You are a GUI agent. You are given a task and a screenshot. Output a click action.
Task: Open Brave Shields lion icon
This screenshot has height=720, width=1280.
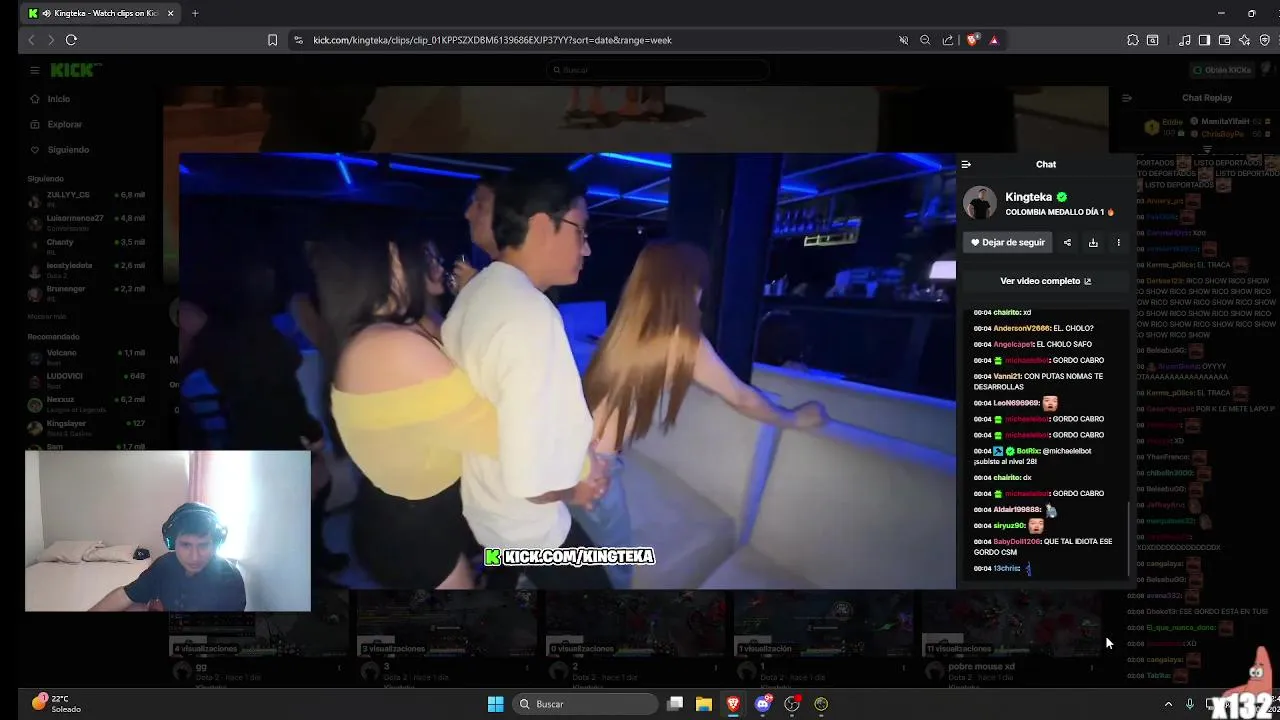coord(972,40)
